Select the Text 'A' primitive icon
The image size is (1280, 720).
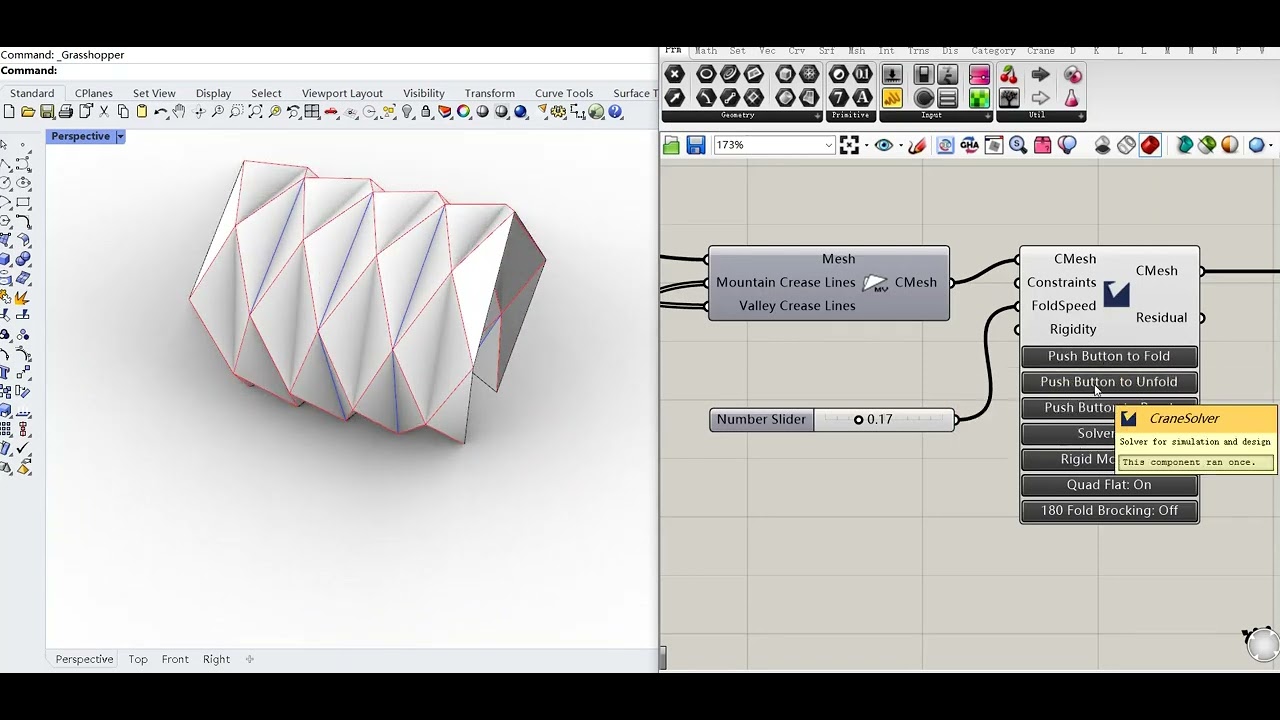pos(863,98)
